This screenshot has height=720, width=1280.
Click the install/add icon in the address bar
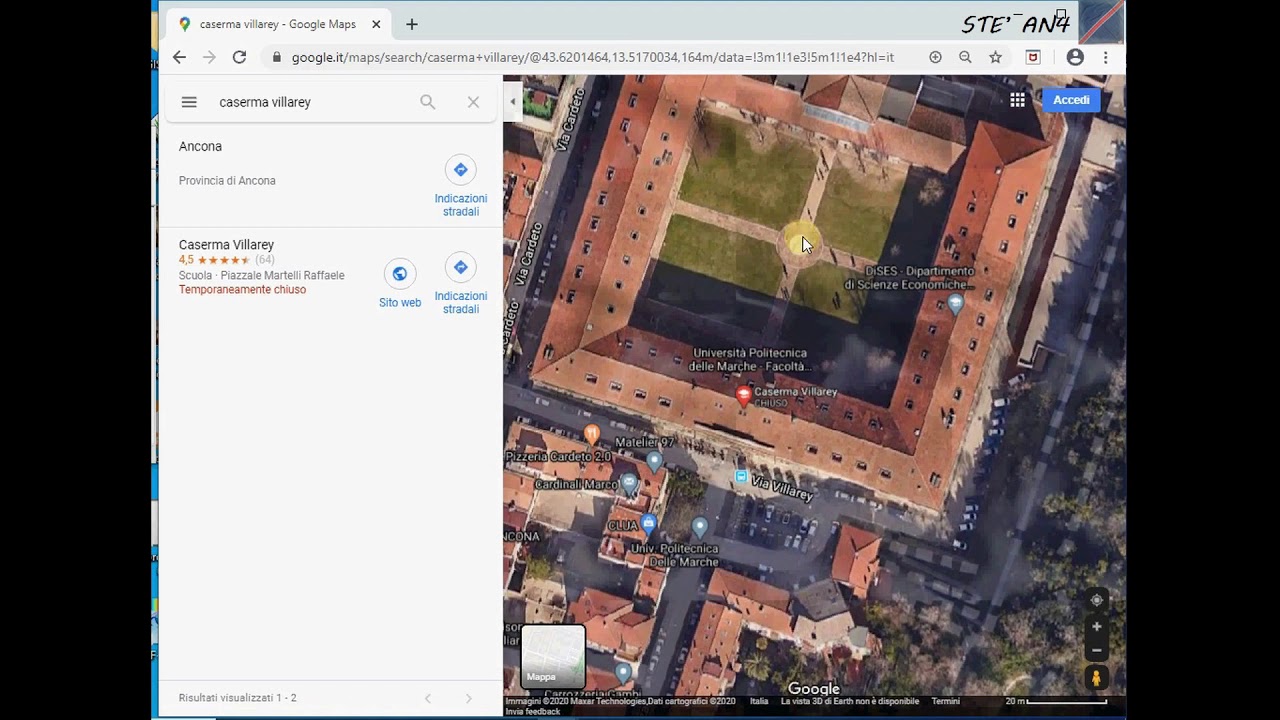pyautogui.click(x=935, y=58)
